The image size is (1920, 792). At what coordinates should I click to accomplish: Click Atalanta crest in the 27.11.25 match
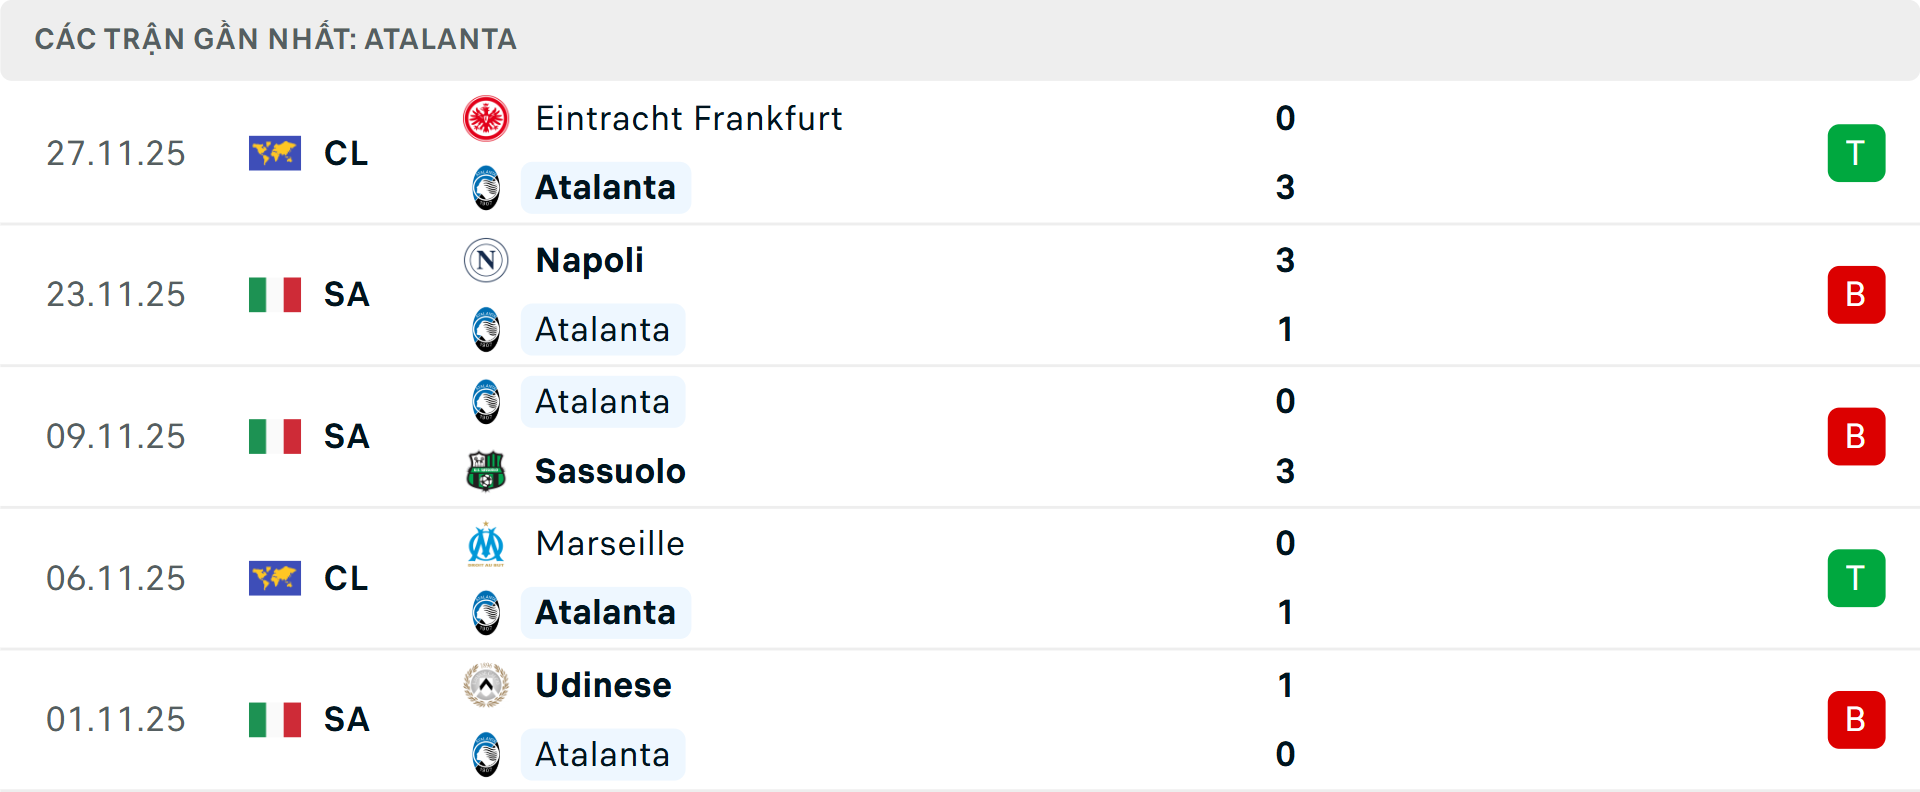(x=486, y=188)
